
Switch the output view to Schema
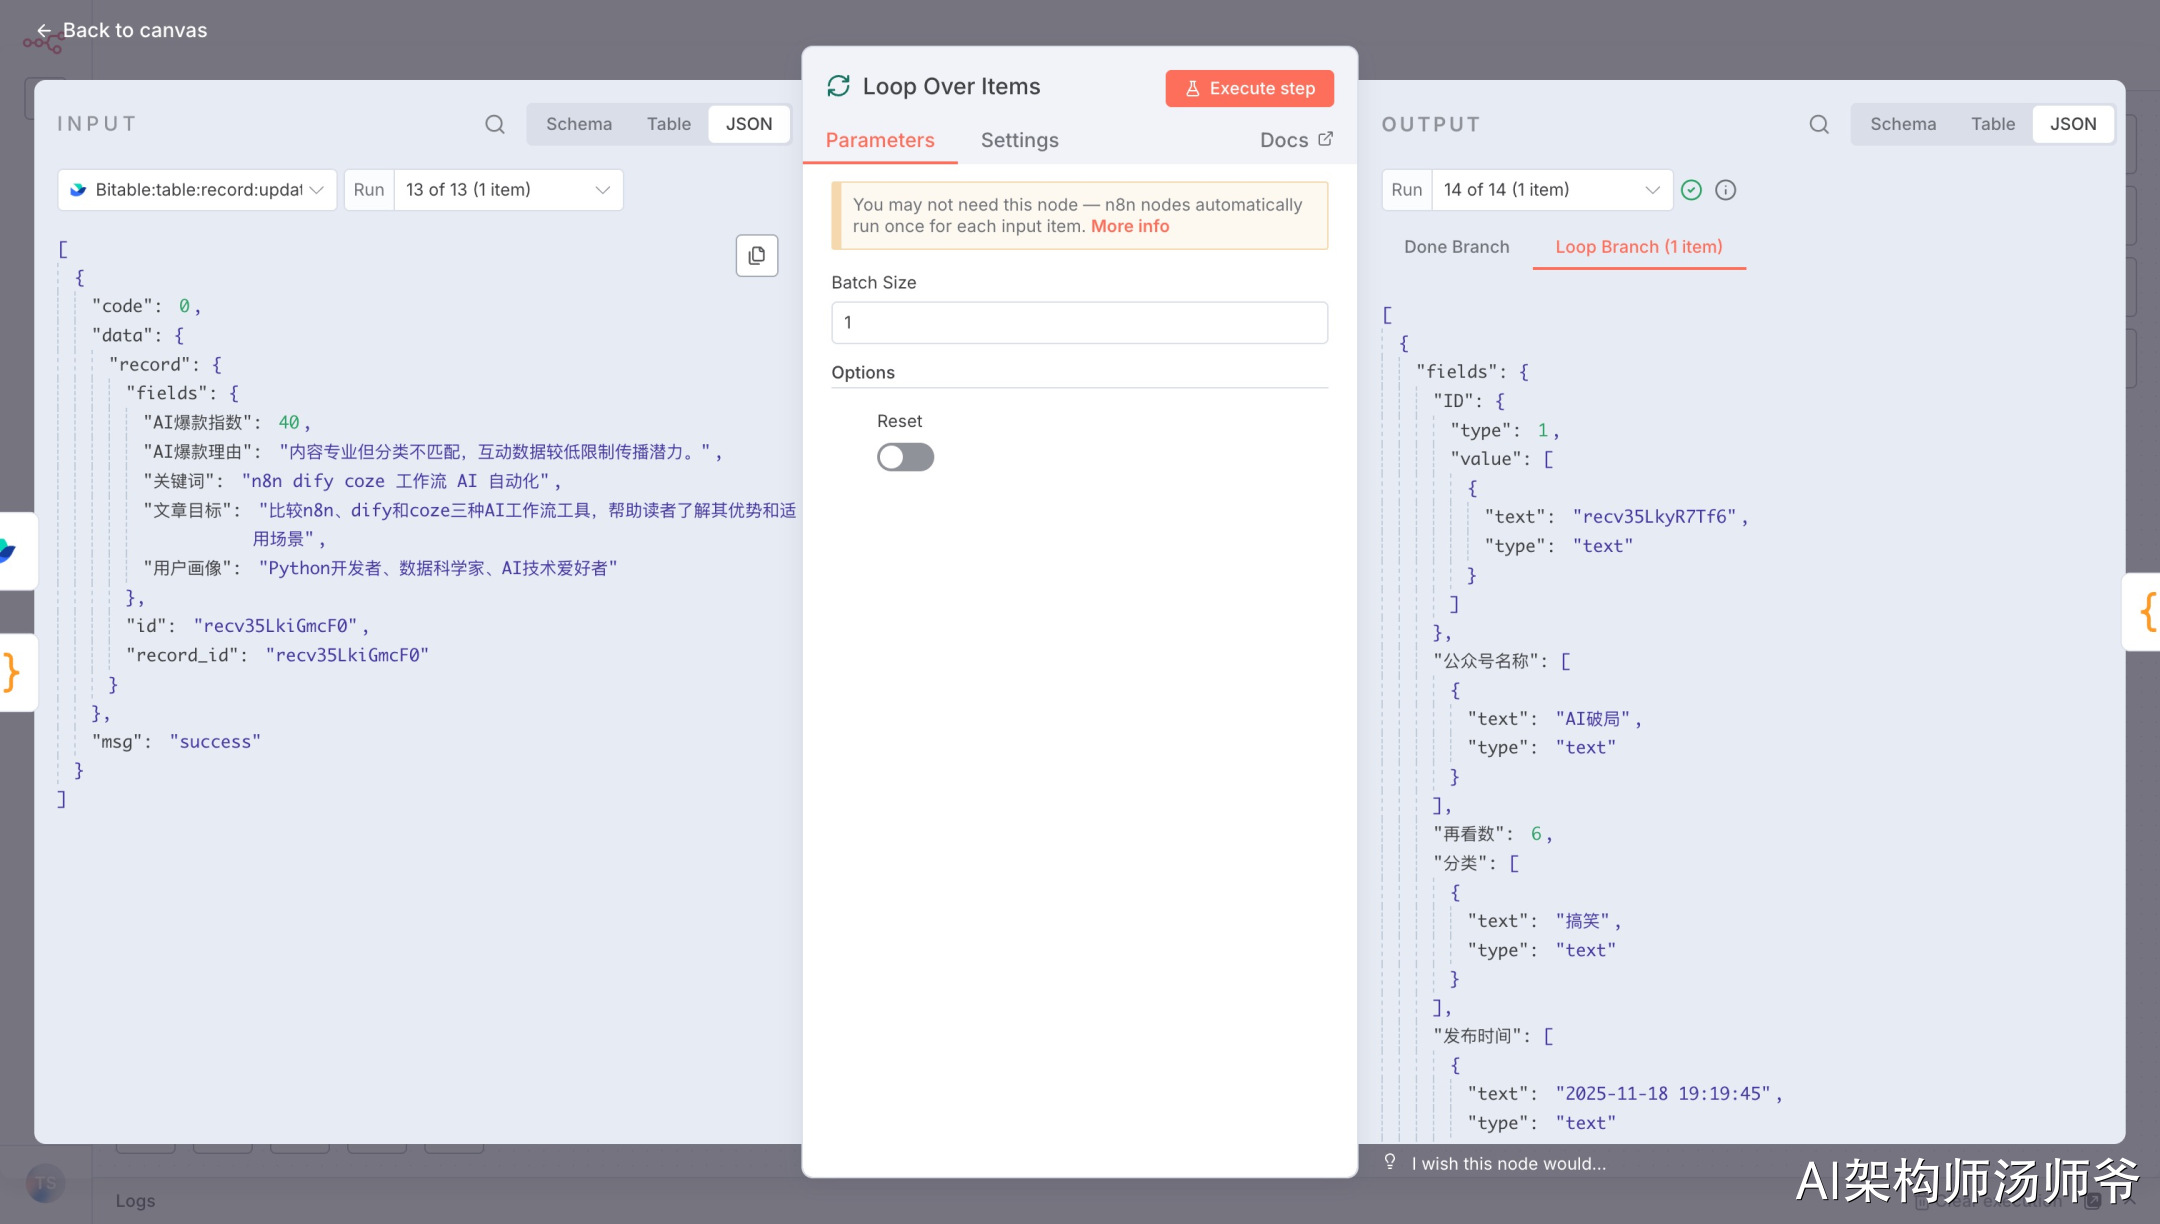click(1903, 124)
